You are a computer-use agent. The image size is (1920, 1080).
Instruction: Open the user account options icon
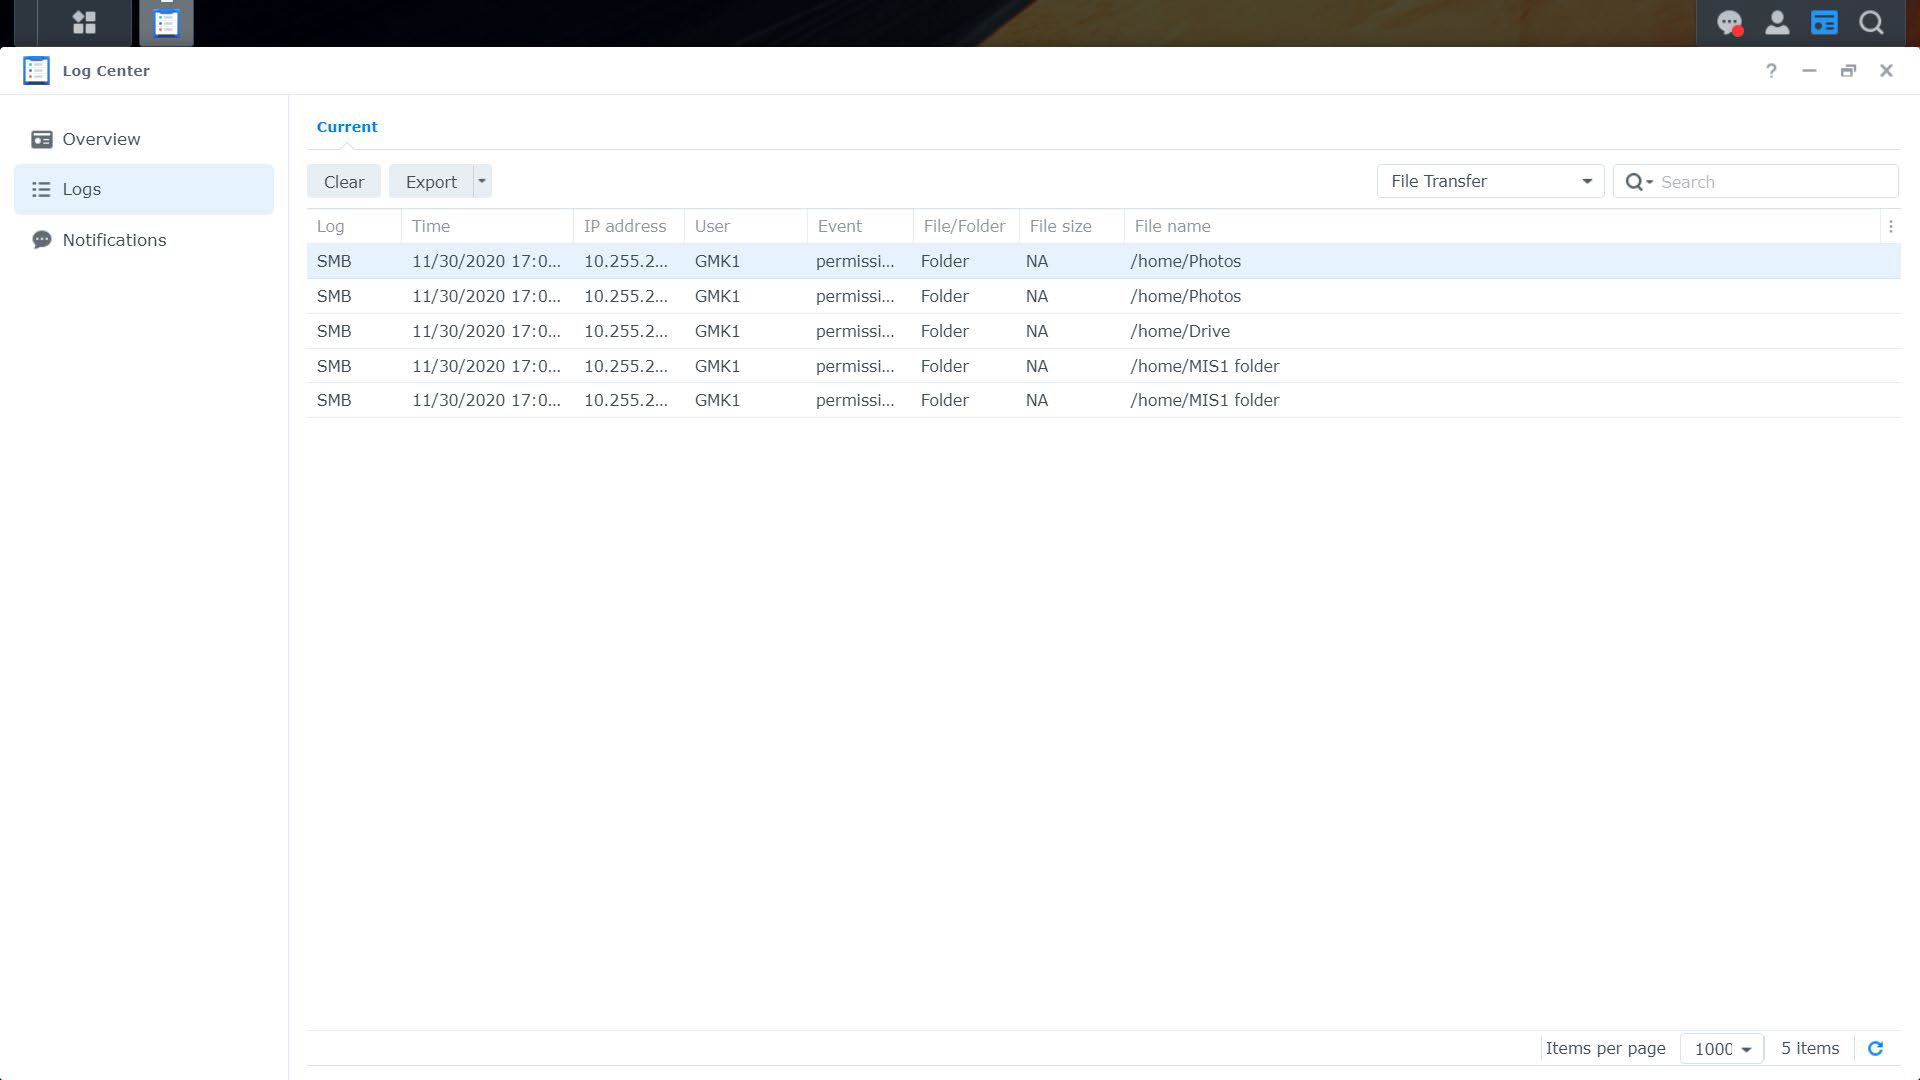(1777, 22)
